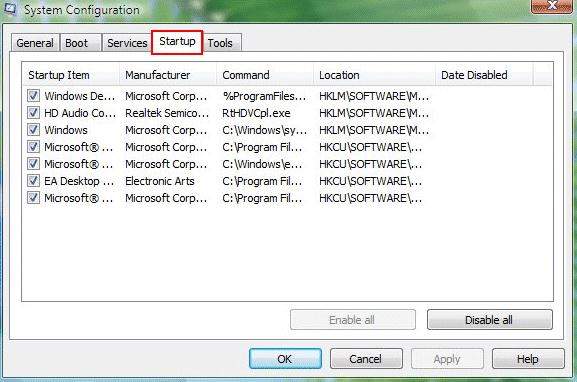The height and width of the screenshot is (382, 577).
Task: Select the Realtek Semico... manufacturer cell
Action: point(167,113)
